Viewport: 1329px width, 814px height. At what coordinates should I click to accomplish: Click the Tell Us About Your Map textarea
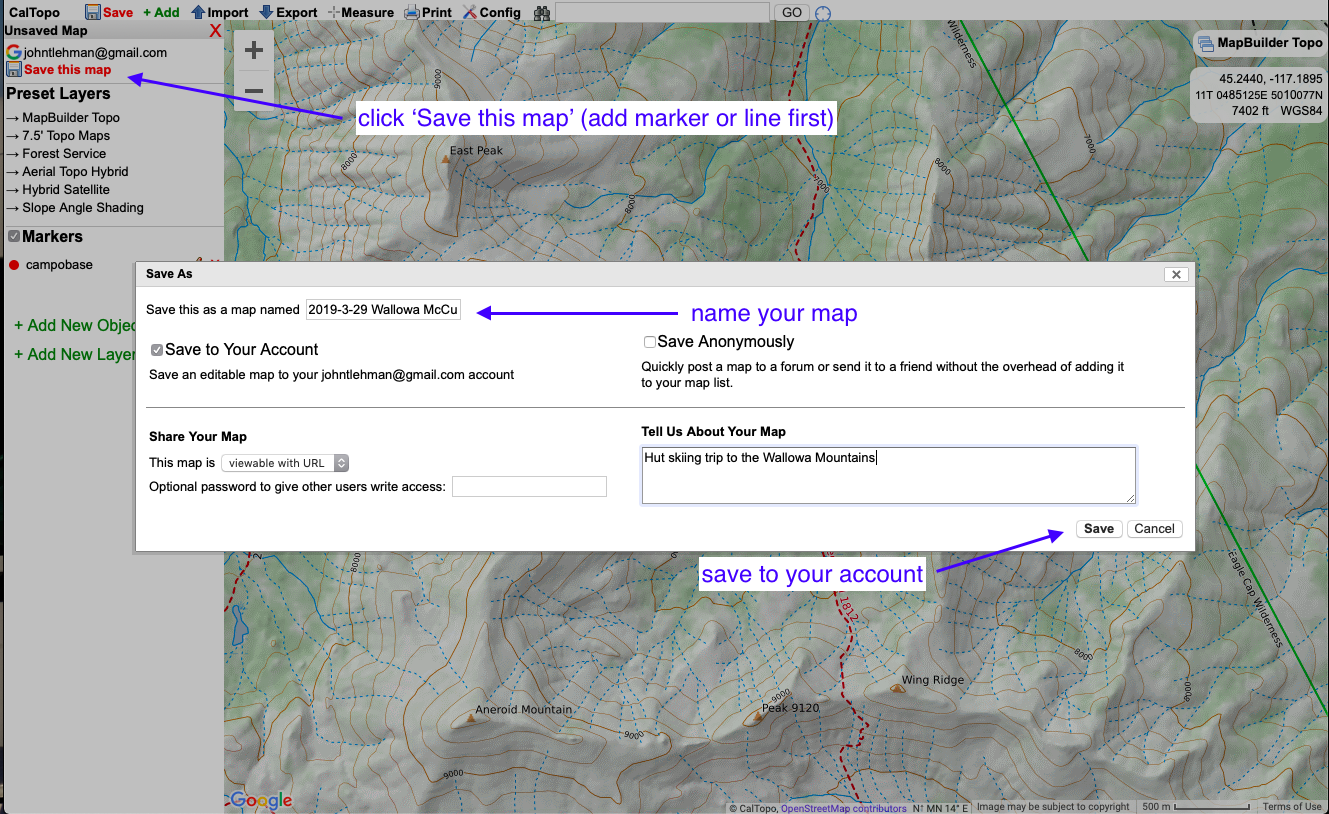(x=889, y=475)
